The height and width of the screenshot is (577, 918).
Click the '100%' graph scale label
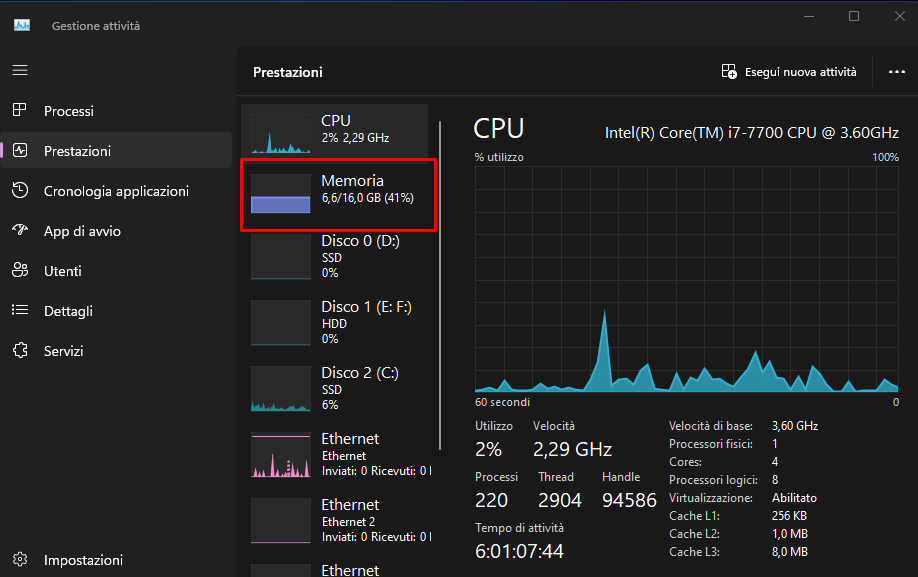885,157
